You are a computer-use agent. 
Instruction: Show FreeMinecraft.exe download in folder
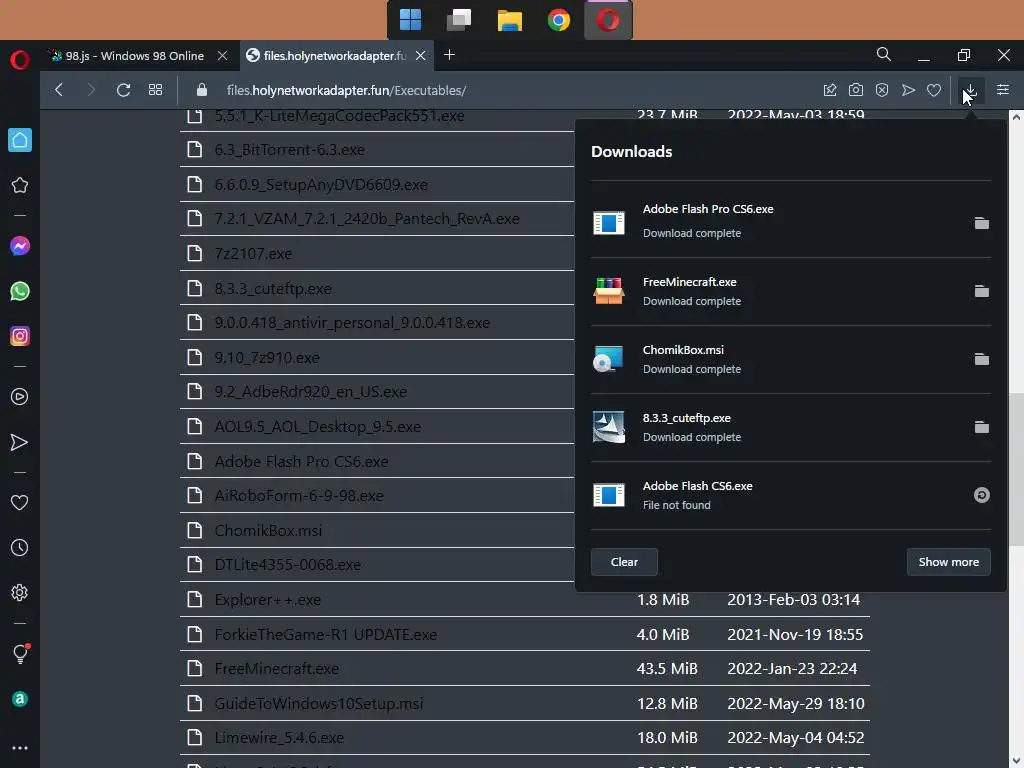(982, 291)
